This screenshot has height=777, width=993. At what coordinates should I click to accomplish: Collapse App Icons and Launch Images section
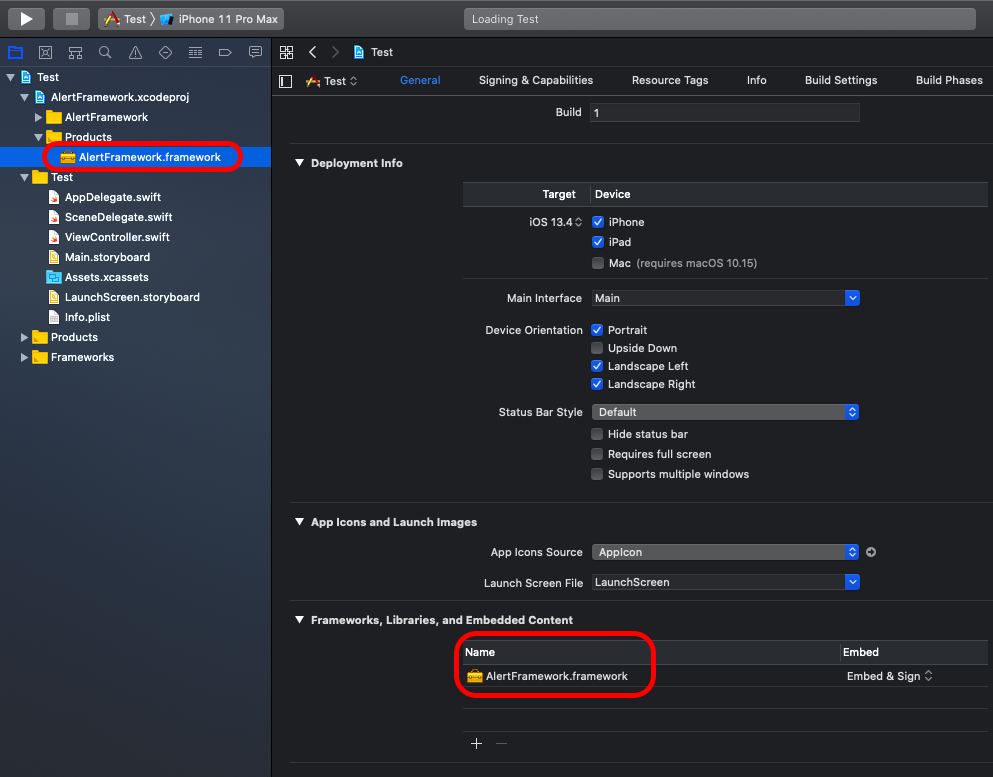point(300,522)
